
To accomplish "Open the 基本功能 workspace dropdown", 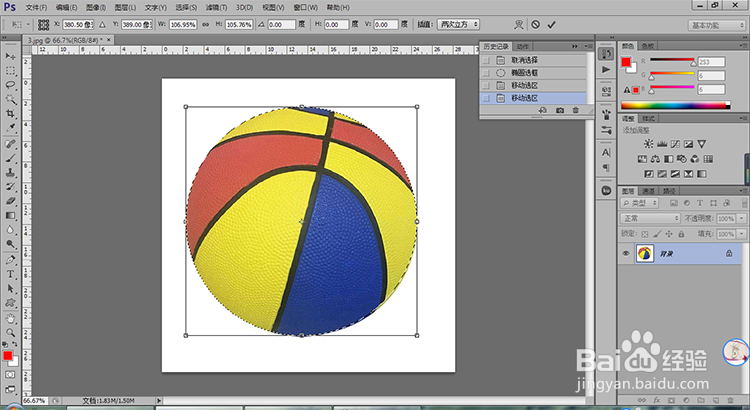I will tap(717, 25).
